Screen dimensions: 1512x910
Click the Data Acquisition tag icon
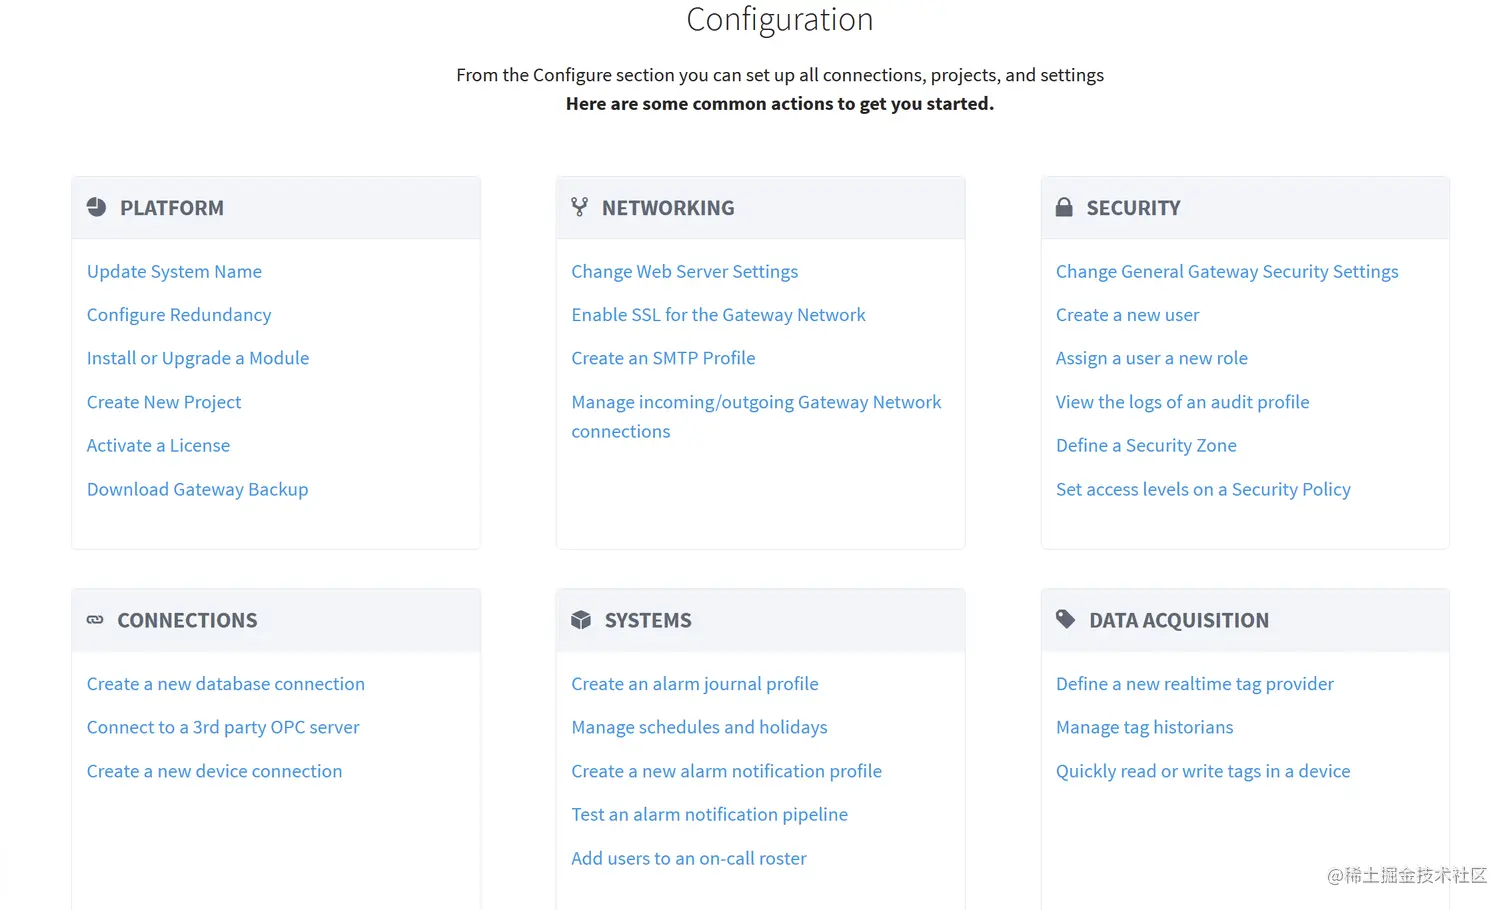1065,619
